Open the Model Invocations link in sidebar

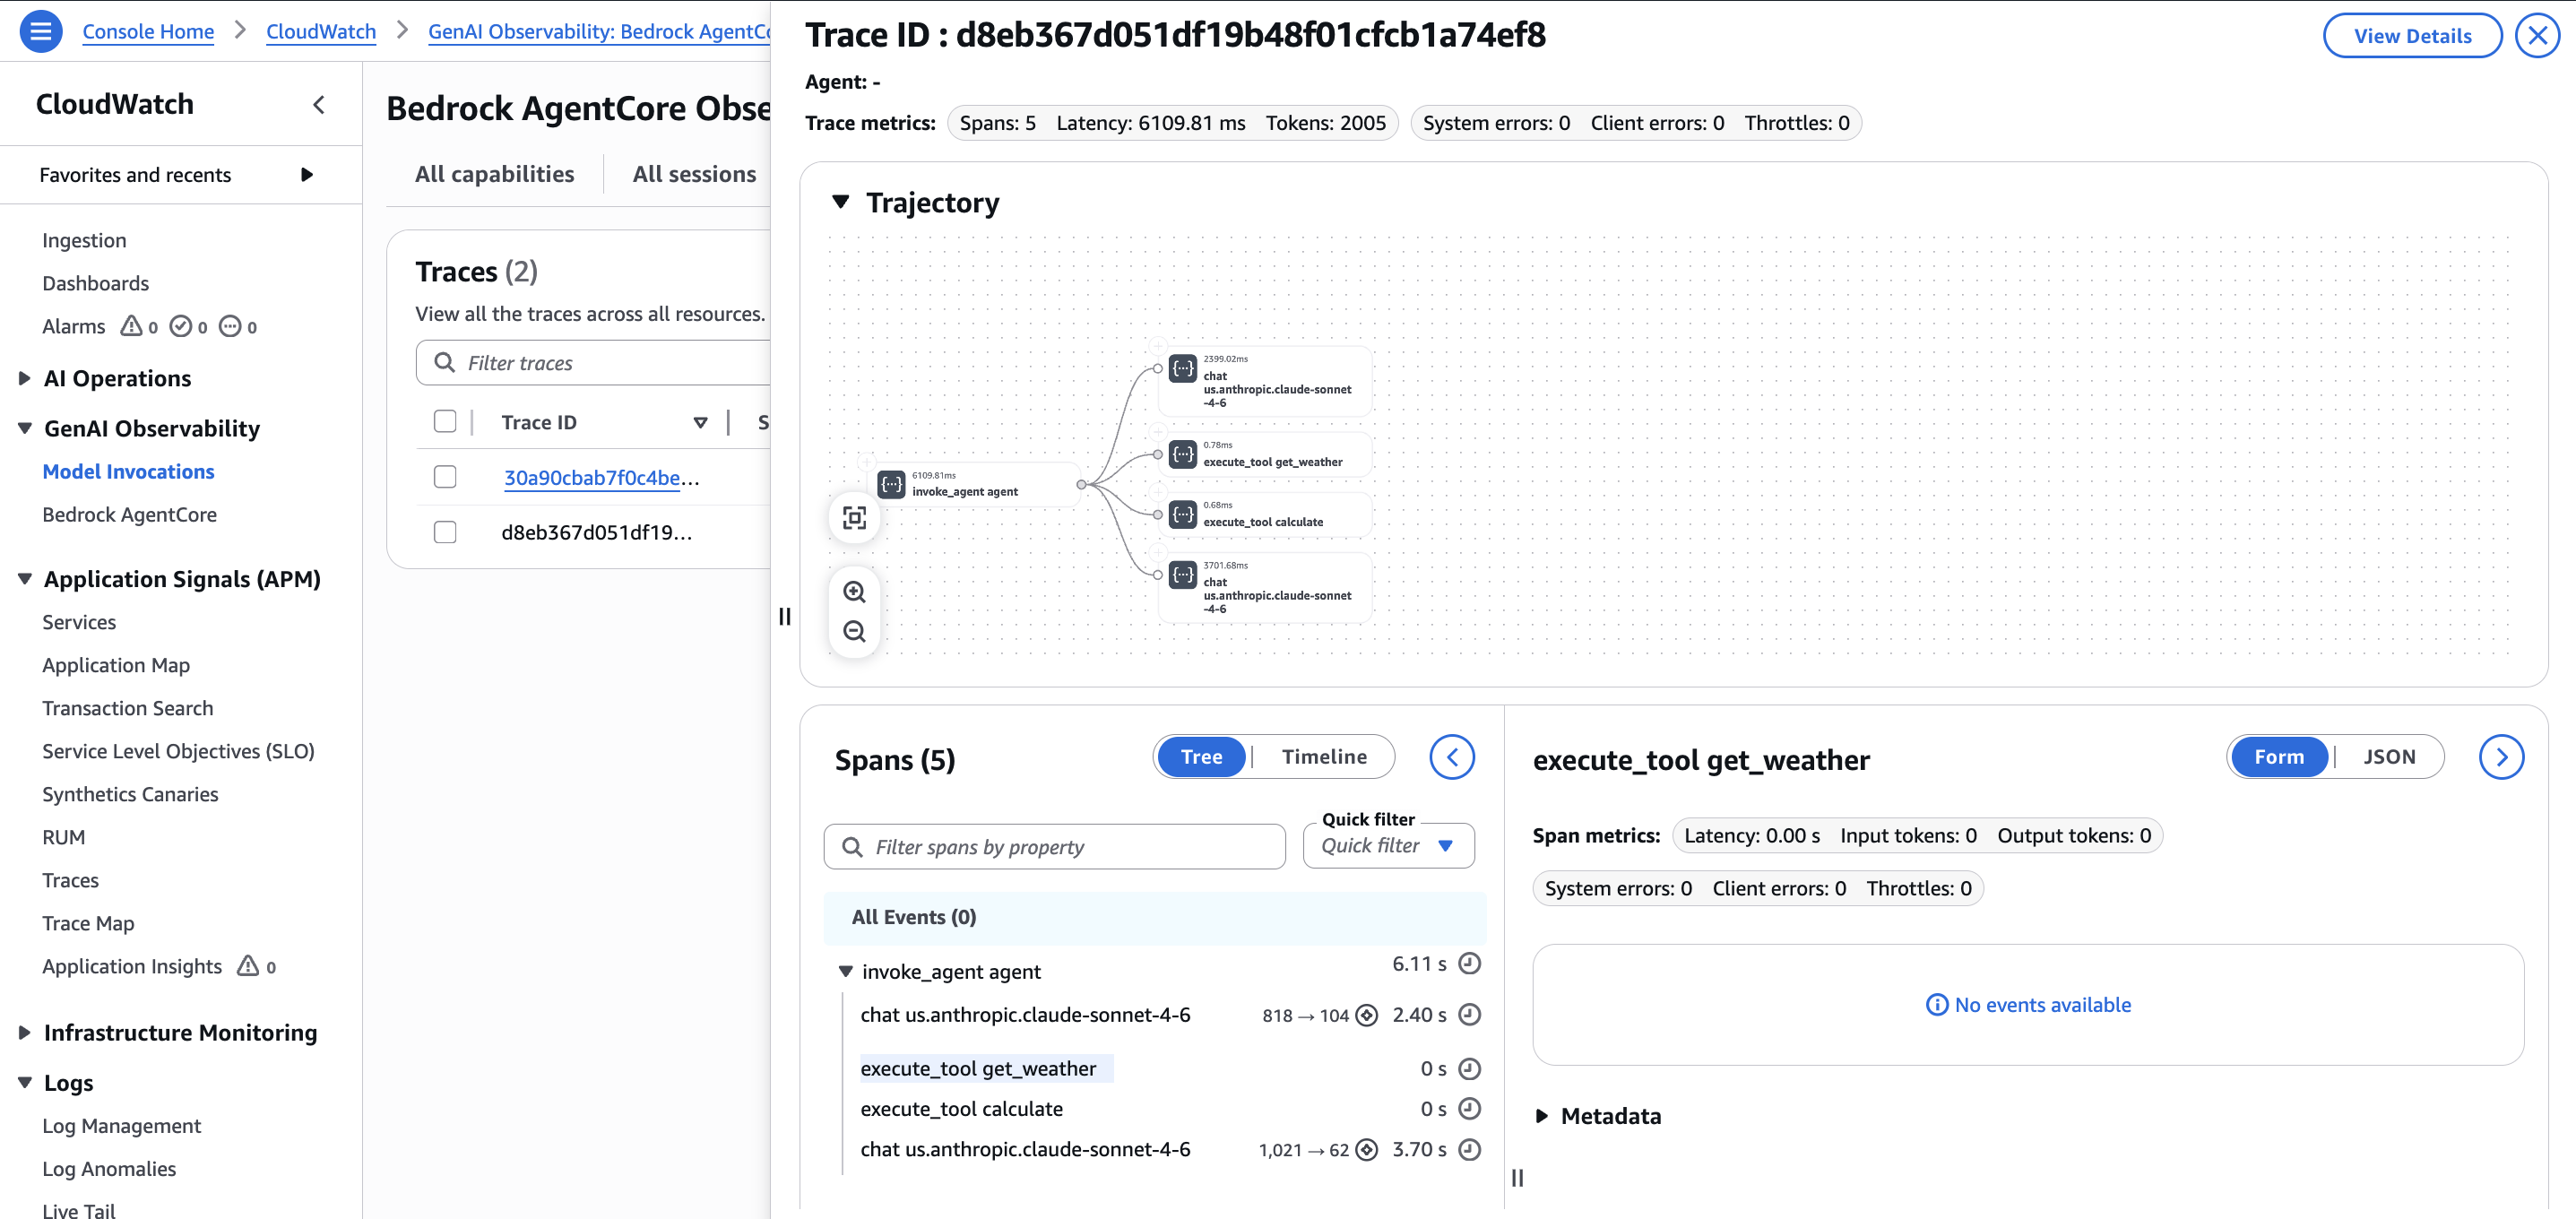coord(128,471)
